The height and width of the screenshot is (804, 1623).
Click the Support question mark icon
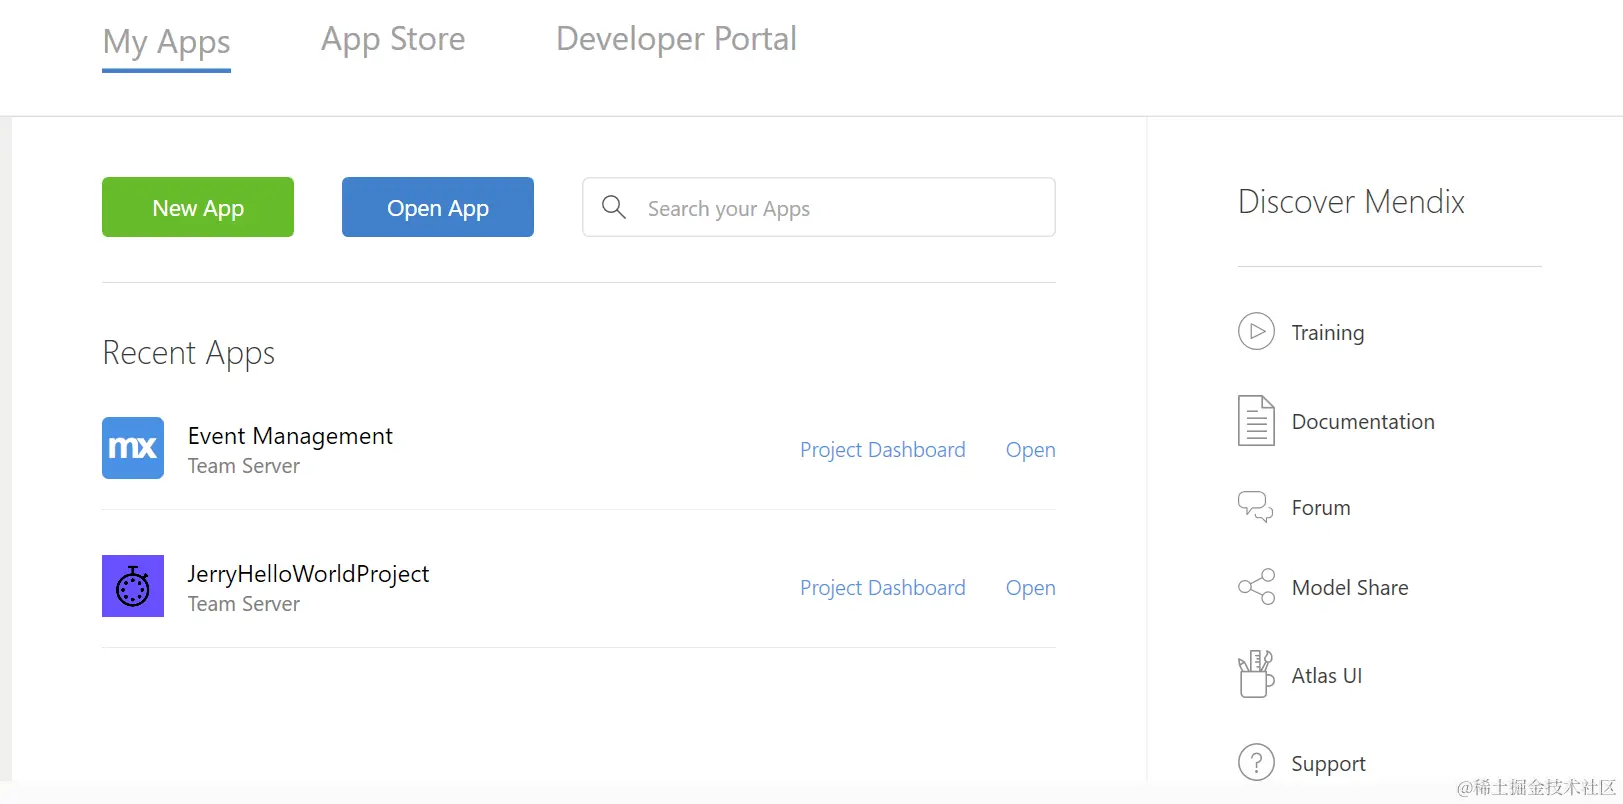(x=1256, y=763)
